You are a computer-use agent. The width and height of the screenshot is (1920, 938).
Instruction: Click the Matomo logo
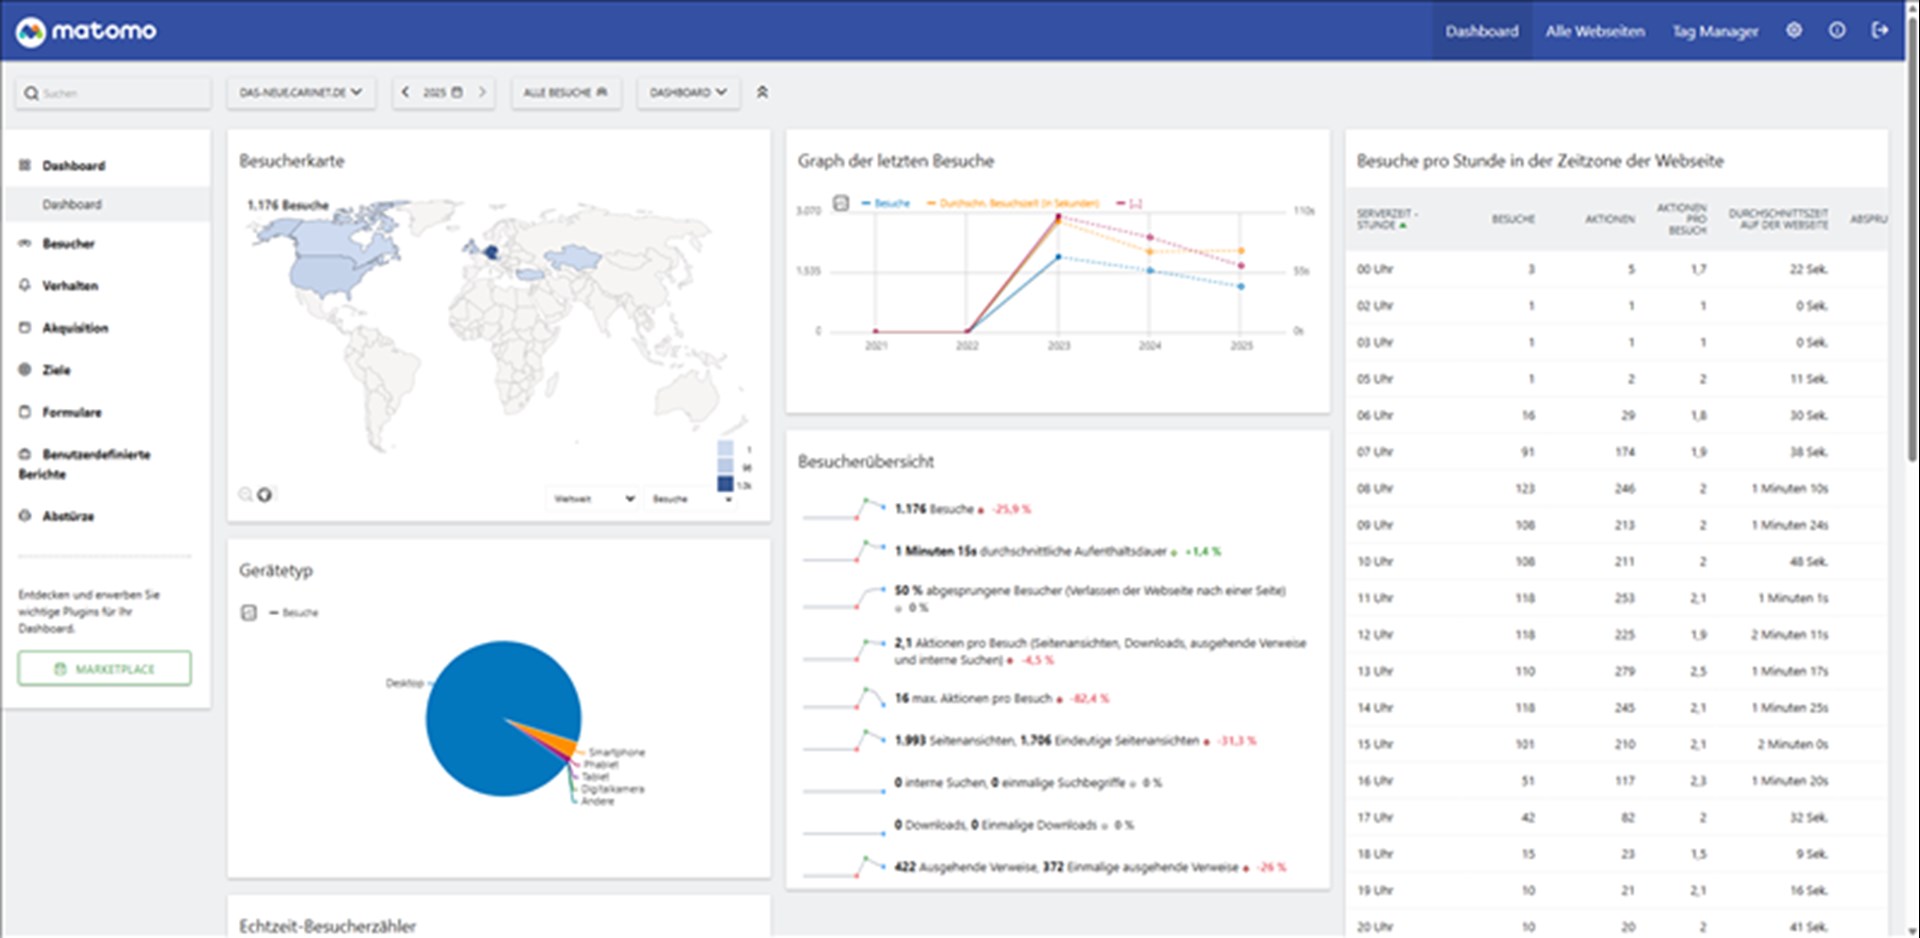(86, 31)
